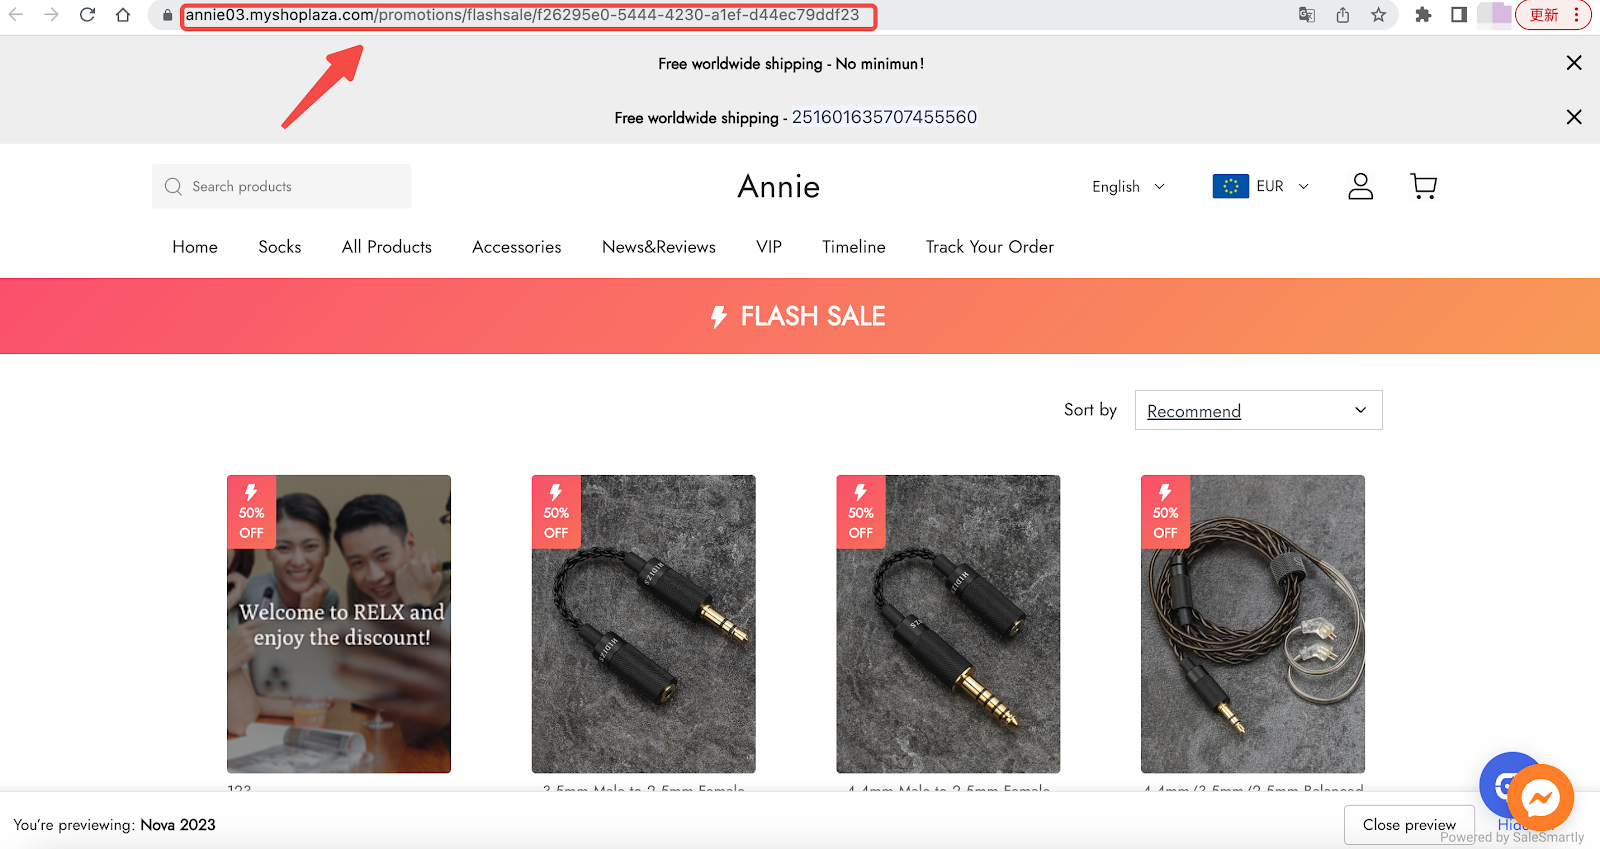Open the RELX discount product thumbnail
1600x849 pixels.
pos(339,624)
